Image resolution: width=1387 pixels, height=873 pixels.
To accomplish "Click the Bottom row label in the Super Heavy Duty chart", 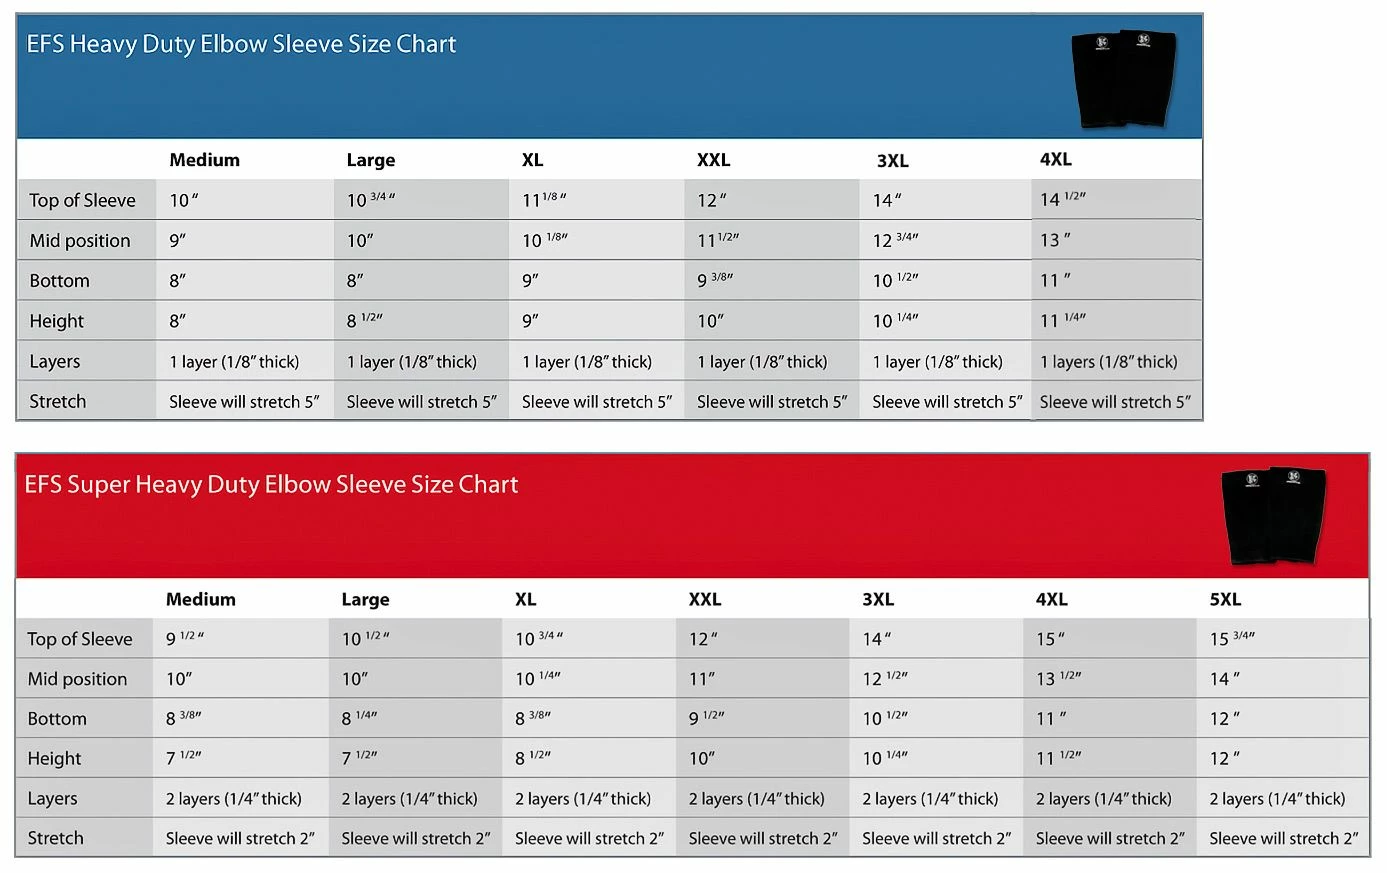I will (57, 719).
